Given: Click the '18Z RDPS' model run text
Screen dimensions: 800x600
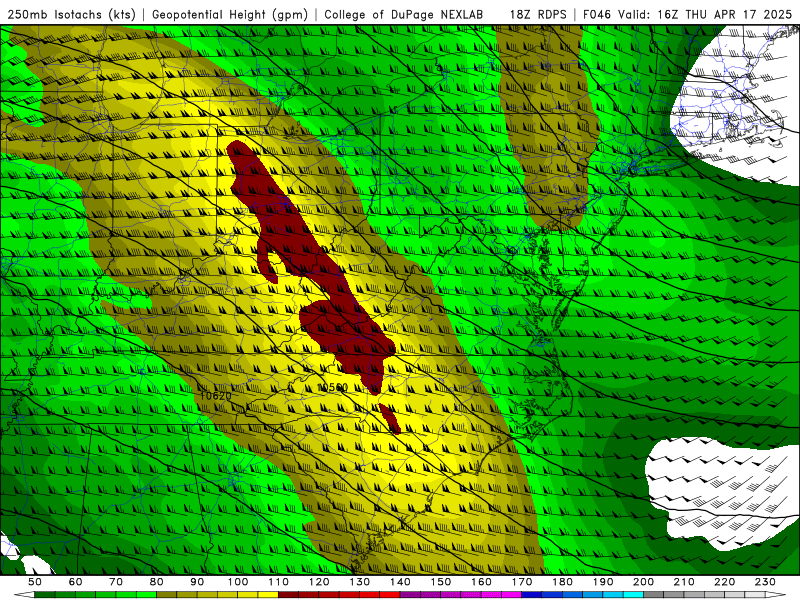Looking at the screenshot, I should tap(538, 14).
